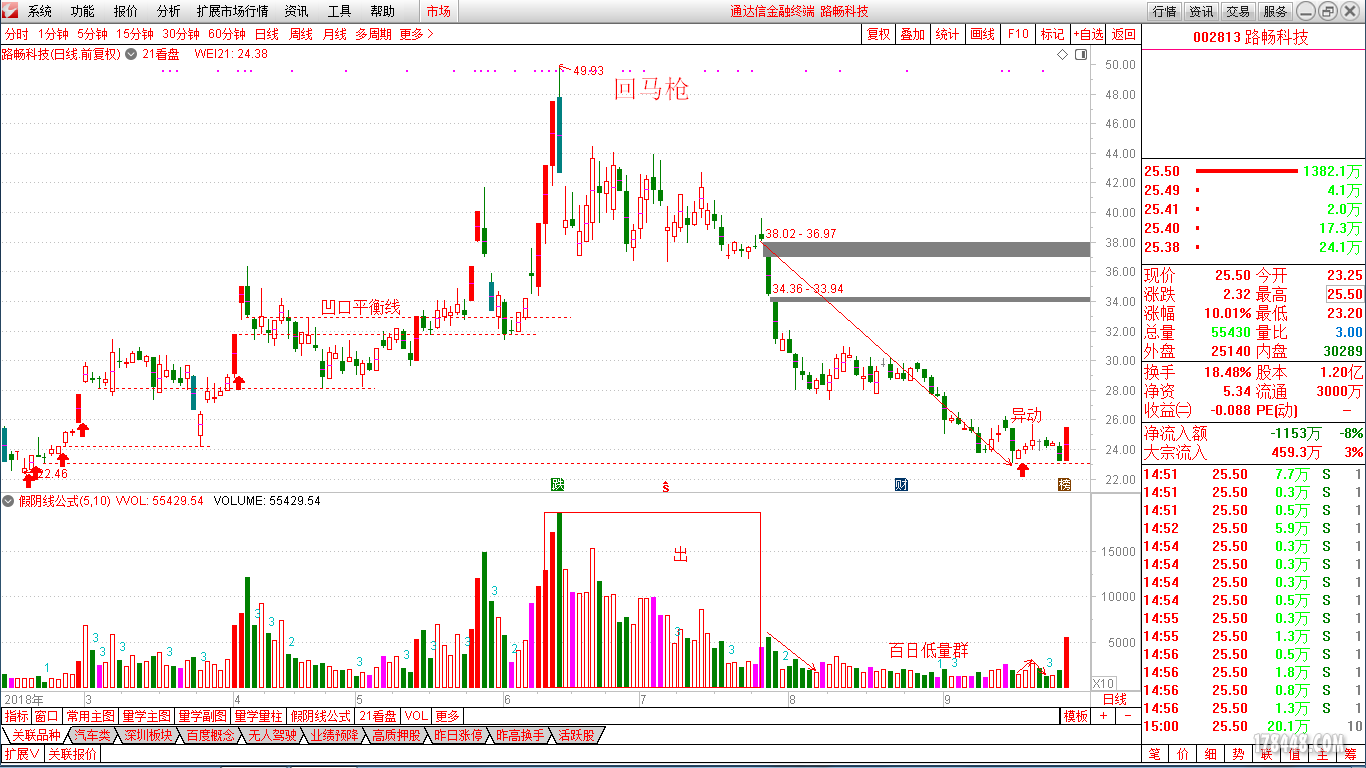Image resolution: width=1366 pixels, height=768 pixels.
Task: Click the + zoom button beside 模板
Action: coord(1103,716)
